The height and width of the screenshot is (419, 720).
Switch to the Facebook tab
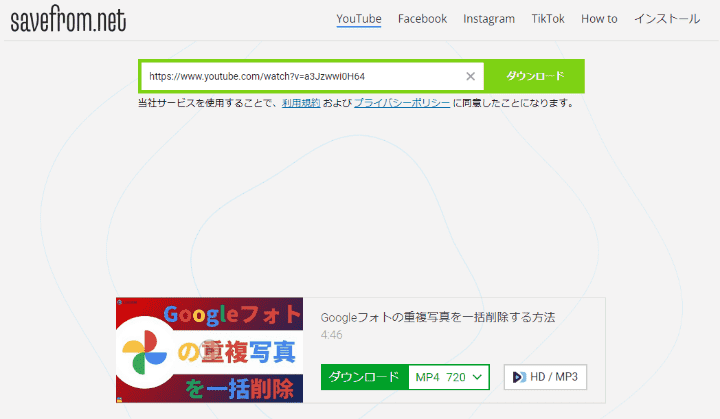422,19
